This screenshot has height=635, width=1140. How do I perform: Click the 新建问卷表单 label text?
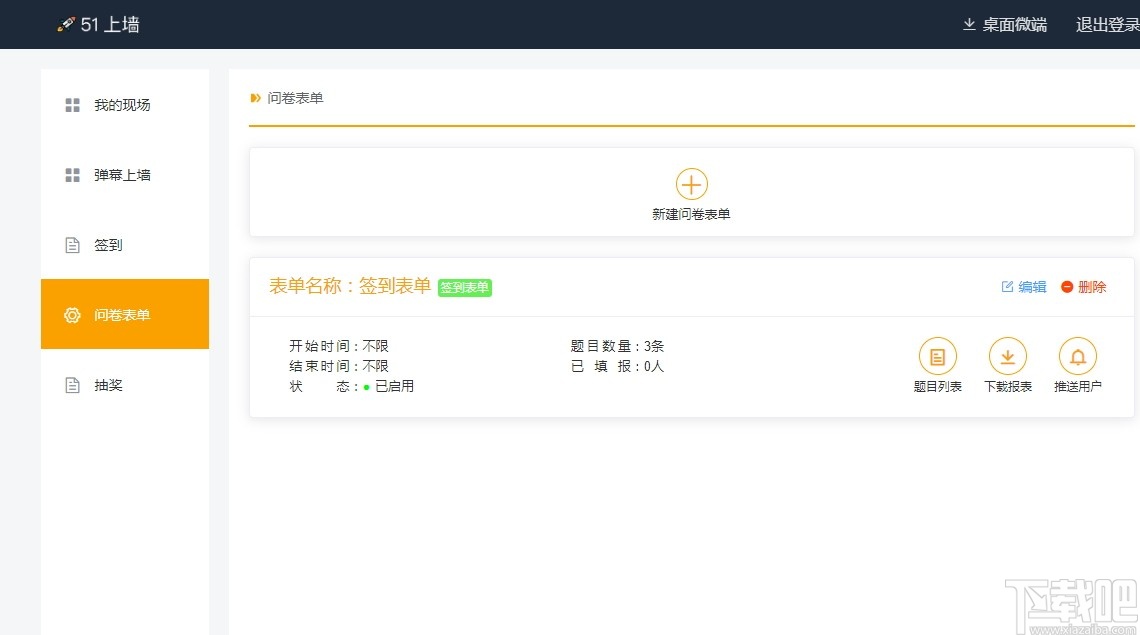[691, 213]
